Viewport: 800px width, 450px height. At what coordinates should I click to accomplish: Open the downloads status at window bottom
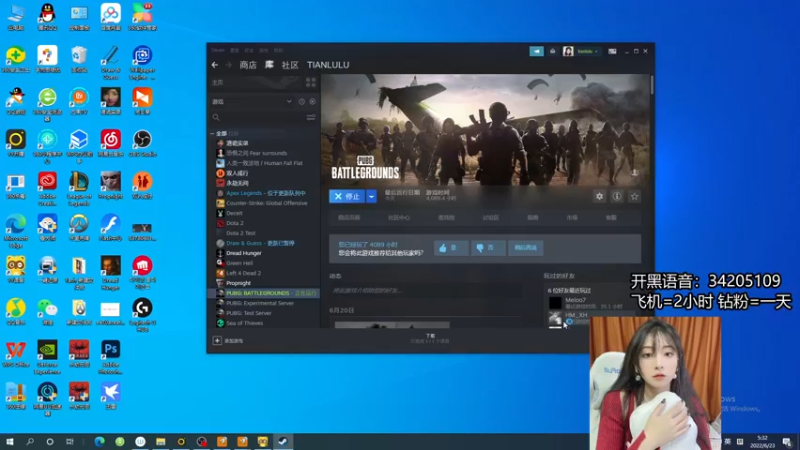pyautogui.click(x=430, y=338)
